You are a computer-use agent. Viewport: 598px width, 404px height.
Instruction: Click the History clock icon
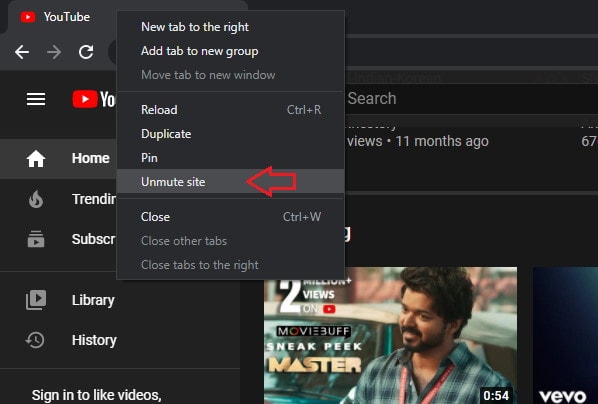coord(35,340)
